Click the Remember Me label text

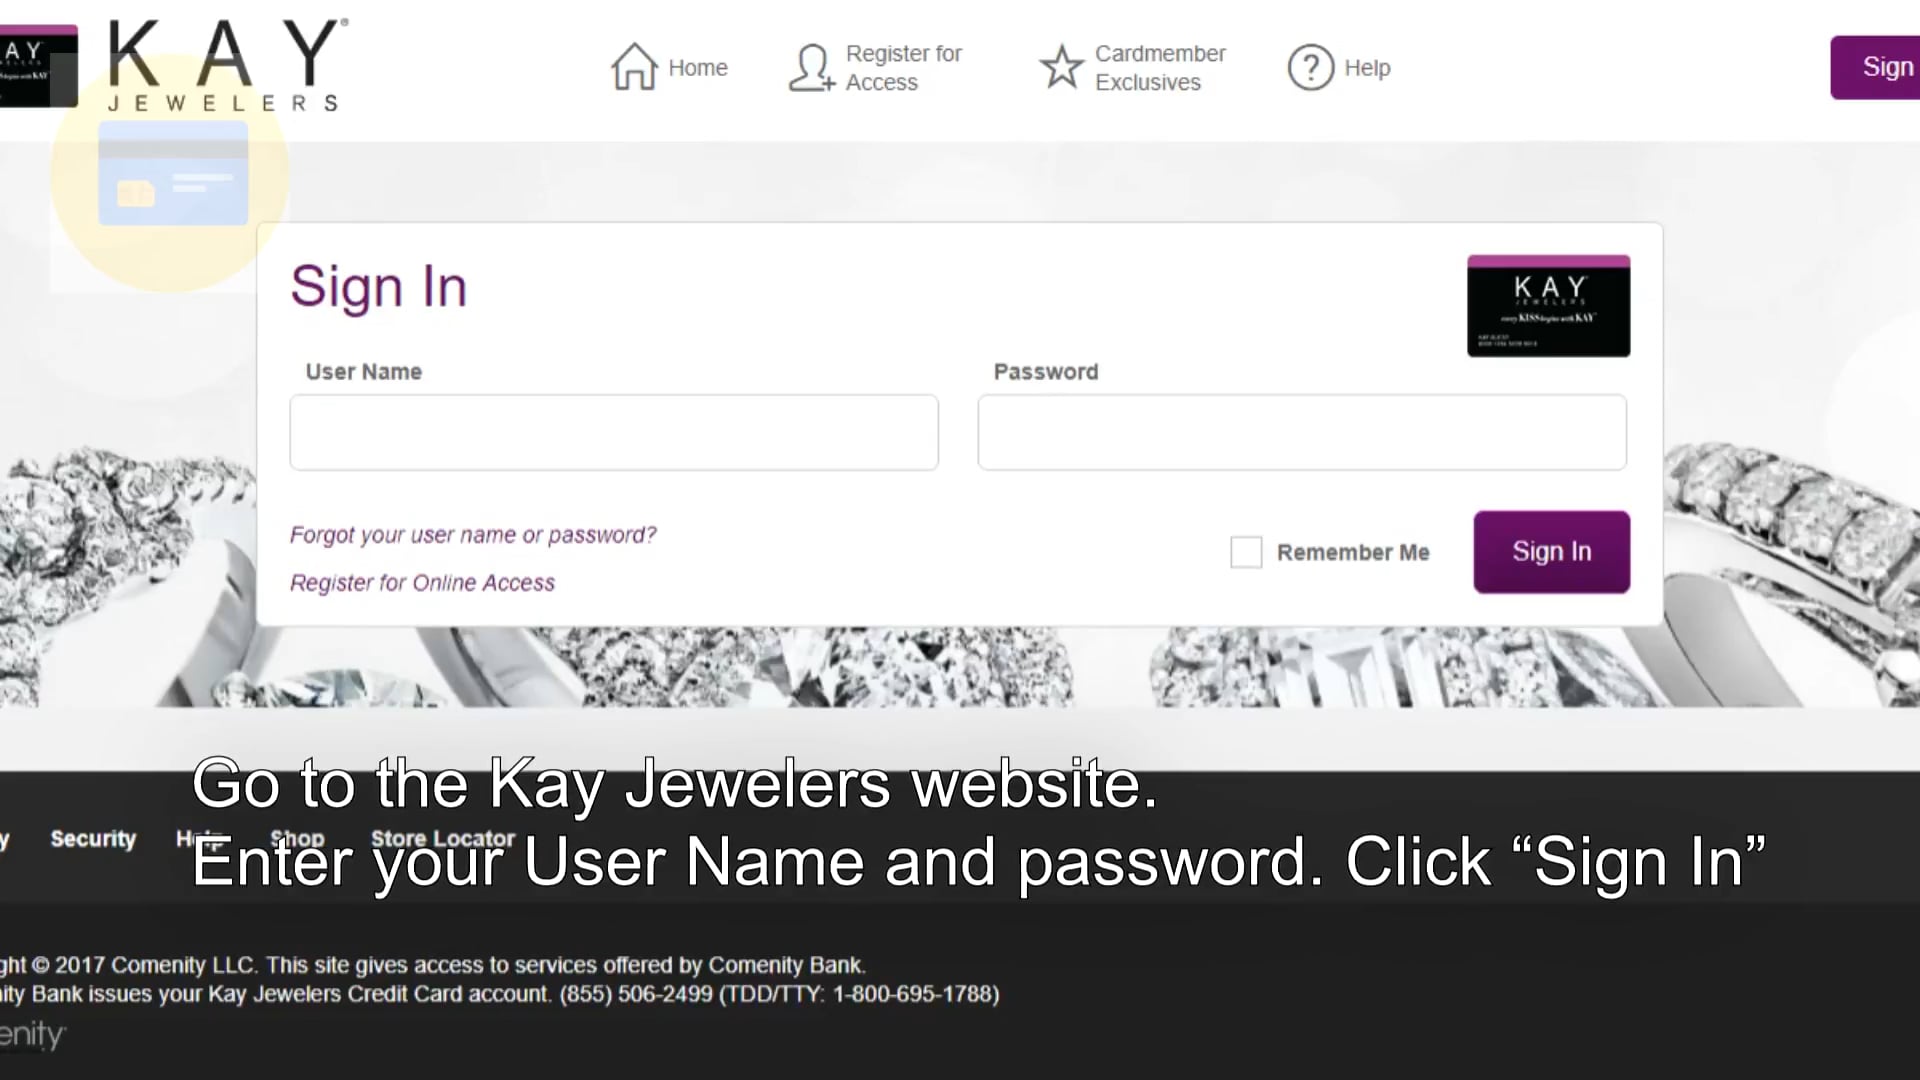tap(1353, 552)
